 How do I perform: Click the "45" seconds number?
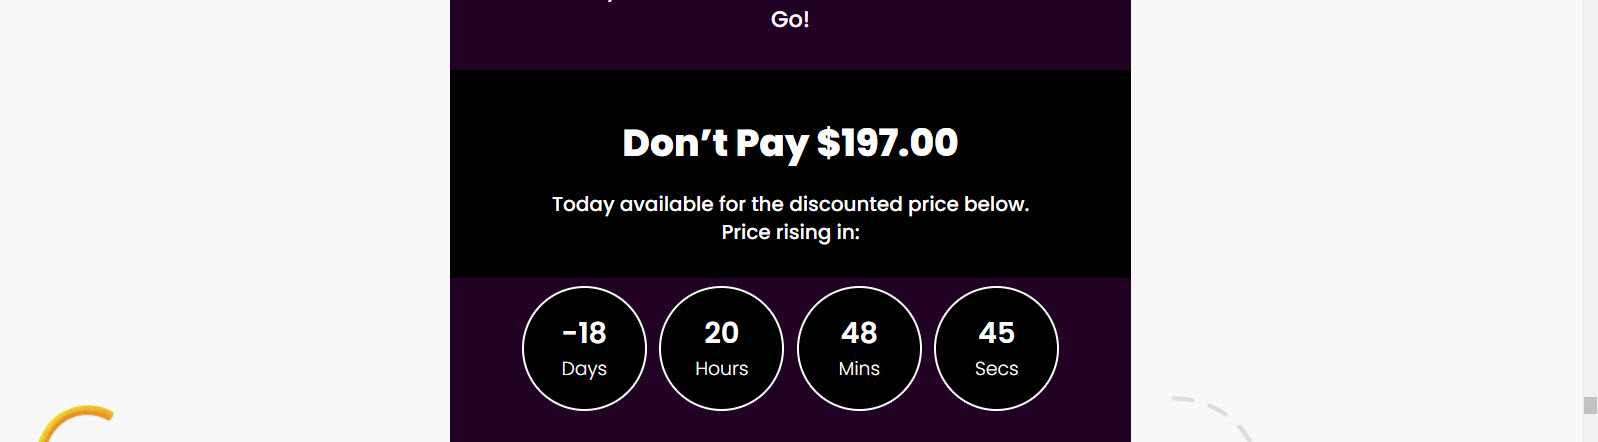point(996,332)
